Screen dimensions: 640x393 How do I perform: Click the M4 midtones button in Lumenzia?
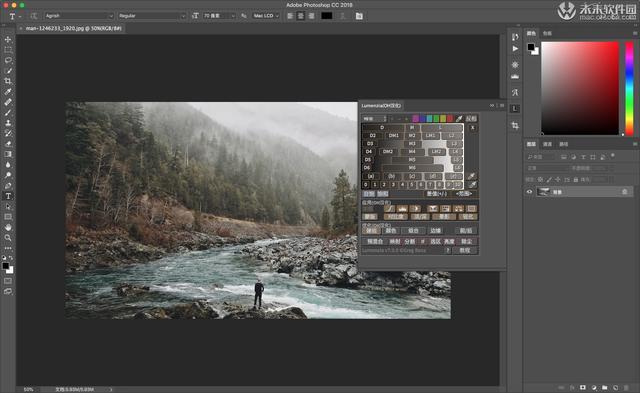pos(412,151)
